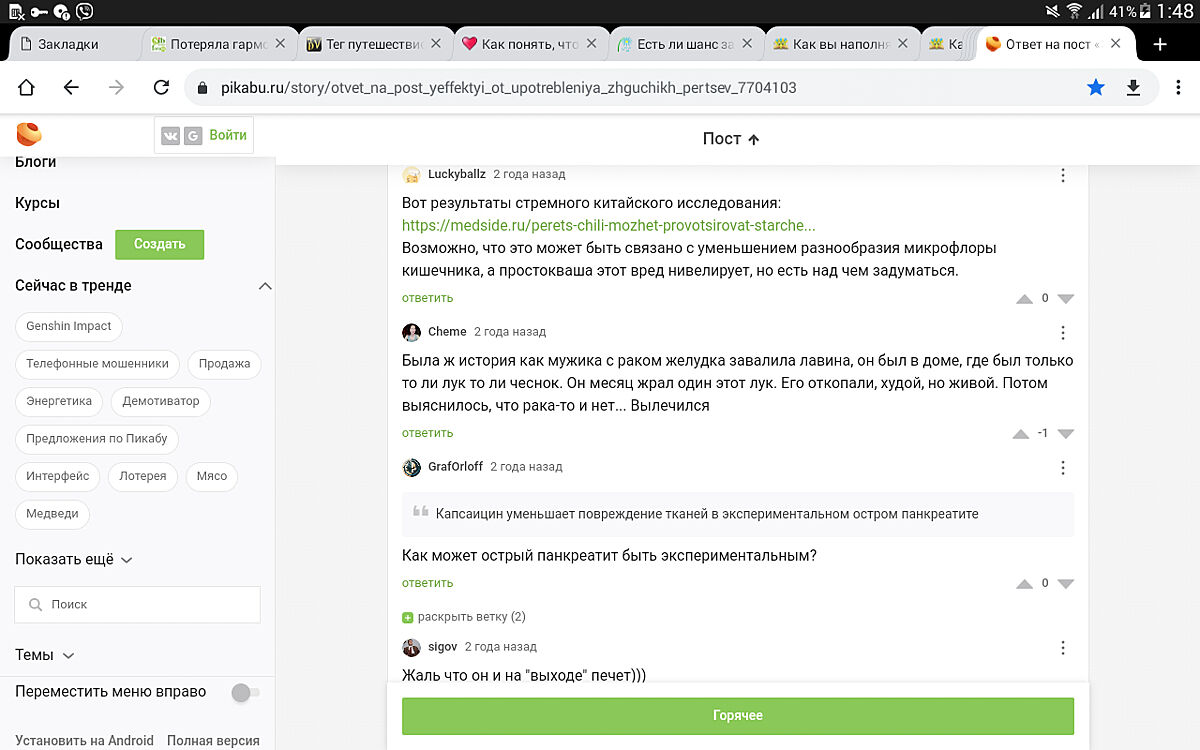
Task: Toggle "Переместить меню вправо" switch
Action: [245, 692]
